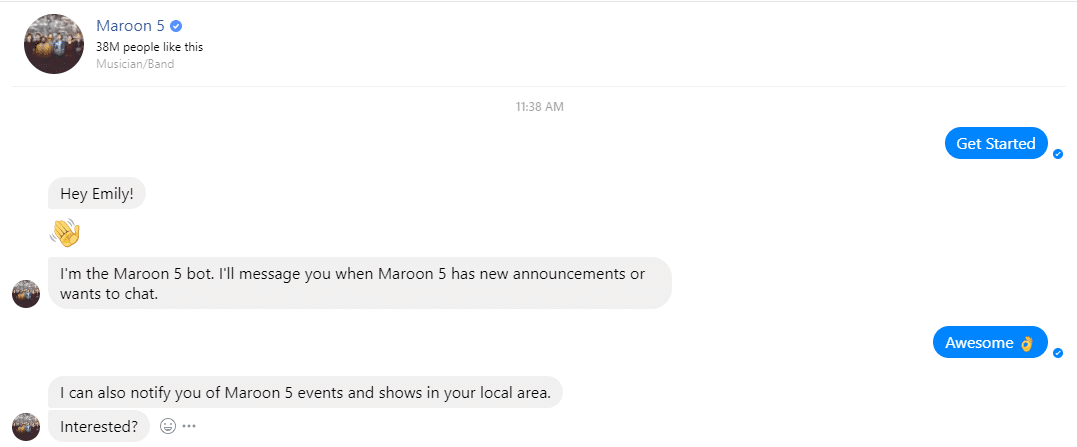Click the Hey Emily! message

point(97,194)
